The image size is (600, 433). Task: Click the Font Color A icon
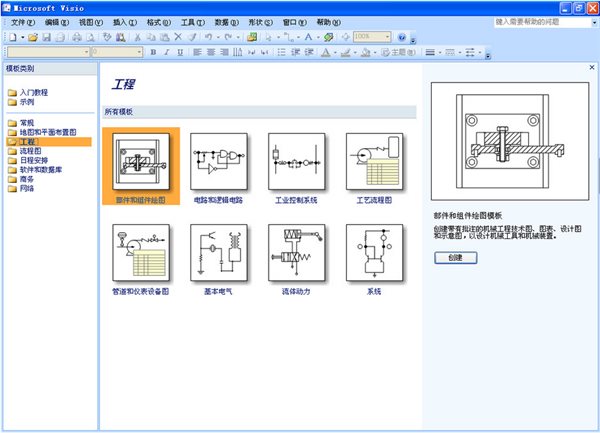point(326,52)
